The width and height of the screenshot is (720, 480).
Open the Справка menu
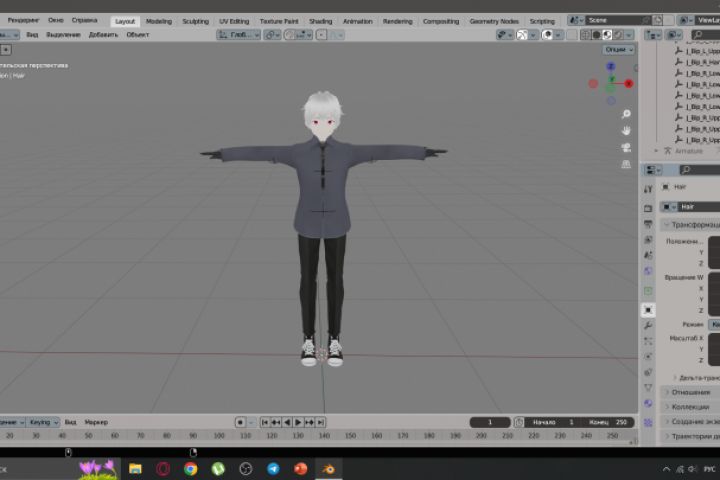(84, 20)
